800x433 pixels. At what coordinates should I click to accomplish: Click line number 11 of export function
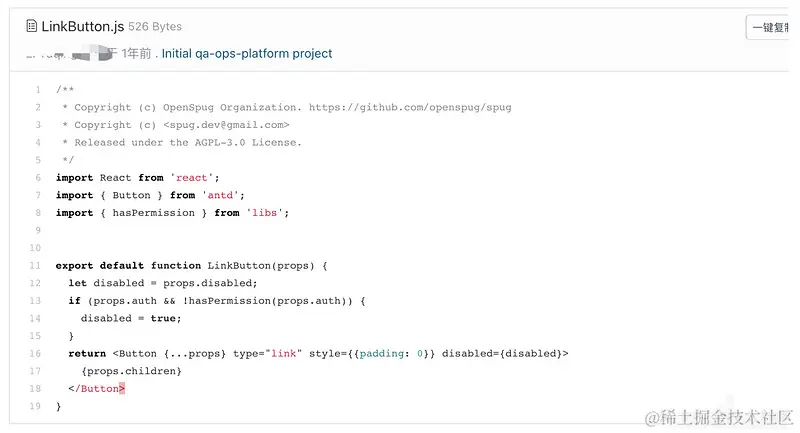[x=35, y=266]
